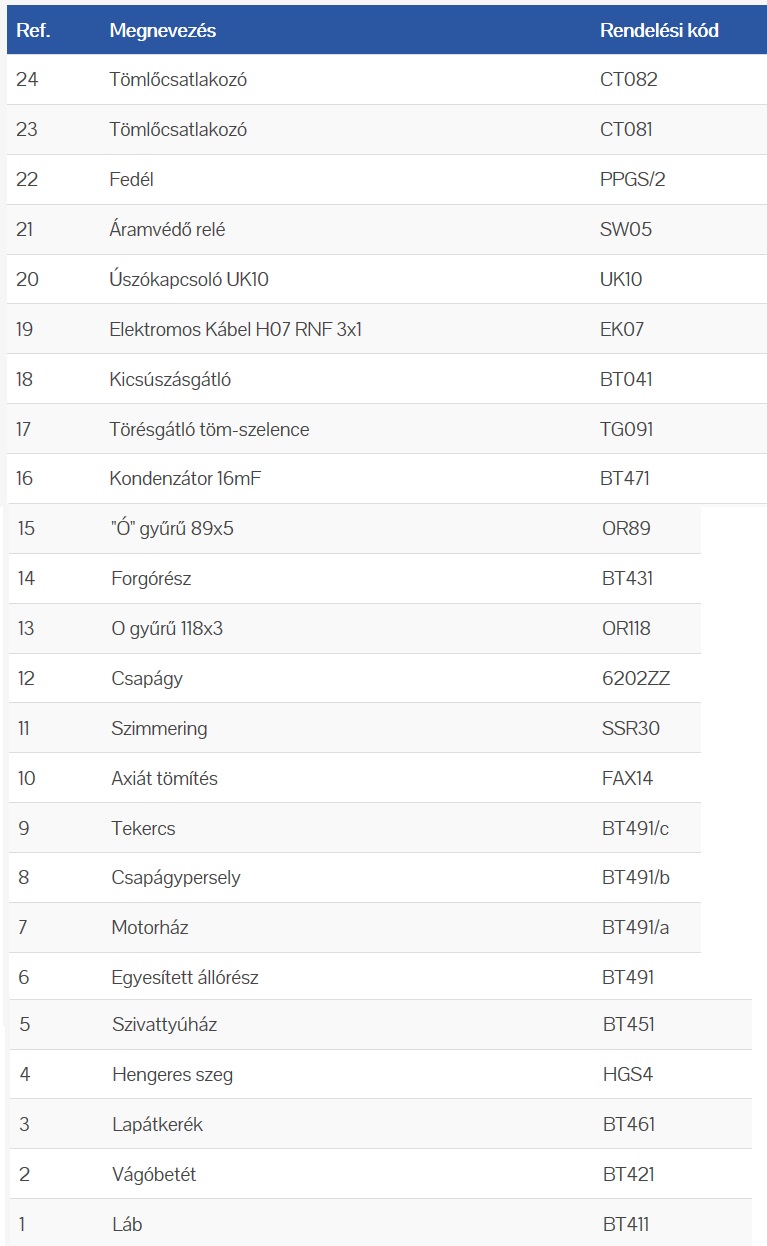Select the 'Áramvédő relé' row name
Image resolution: width=767 pixels, height=1246 pixels.
pos(167,230)
